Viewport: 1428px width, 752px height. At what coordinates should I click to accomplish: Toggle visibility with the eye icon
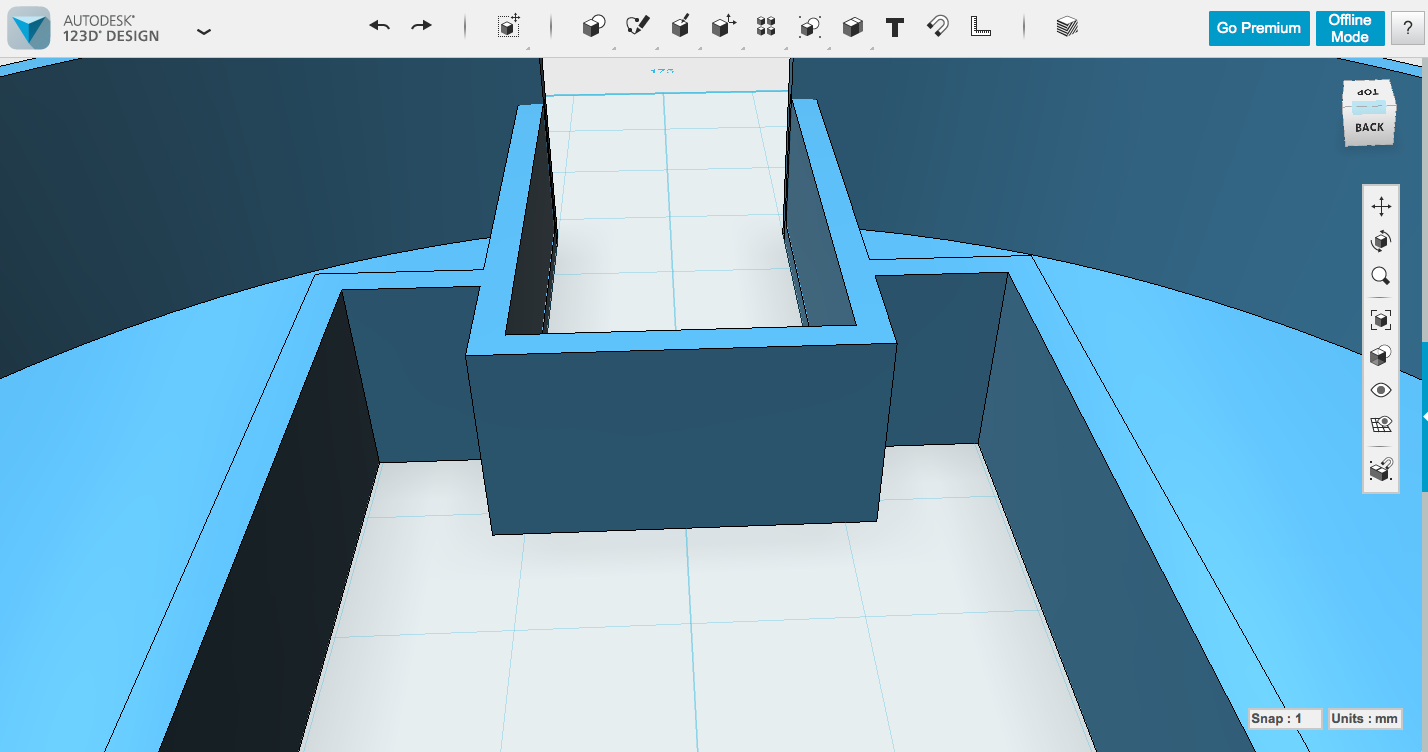pyautogui.click(x=1381, y=390)
